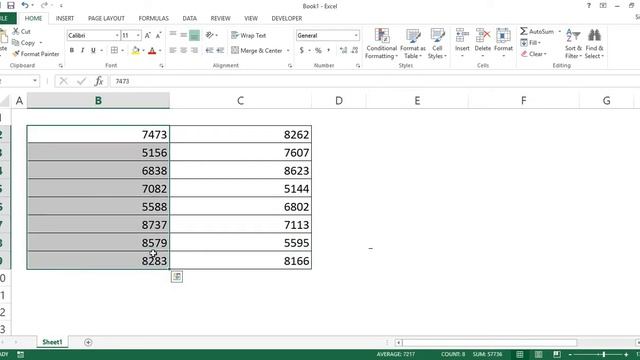Viewport: 640px width, 360px height.
Task: Open the Font size dropdown
Action: tap(138, 36)
